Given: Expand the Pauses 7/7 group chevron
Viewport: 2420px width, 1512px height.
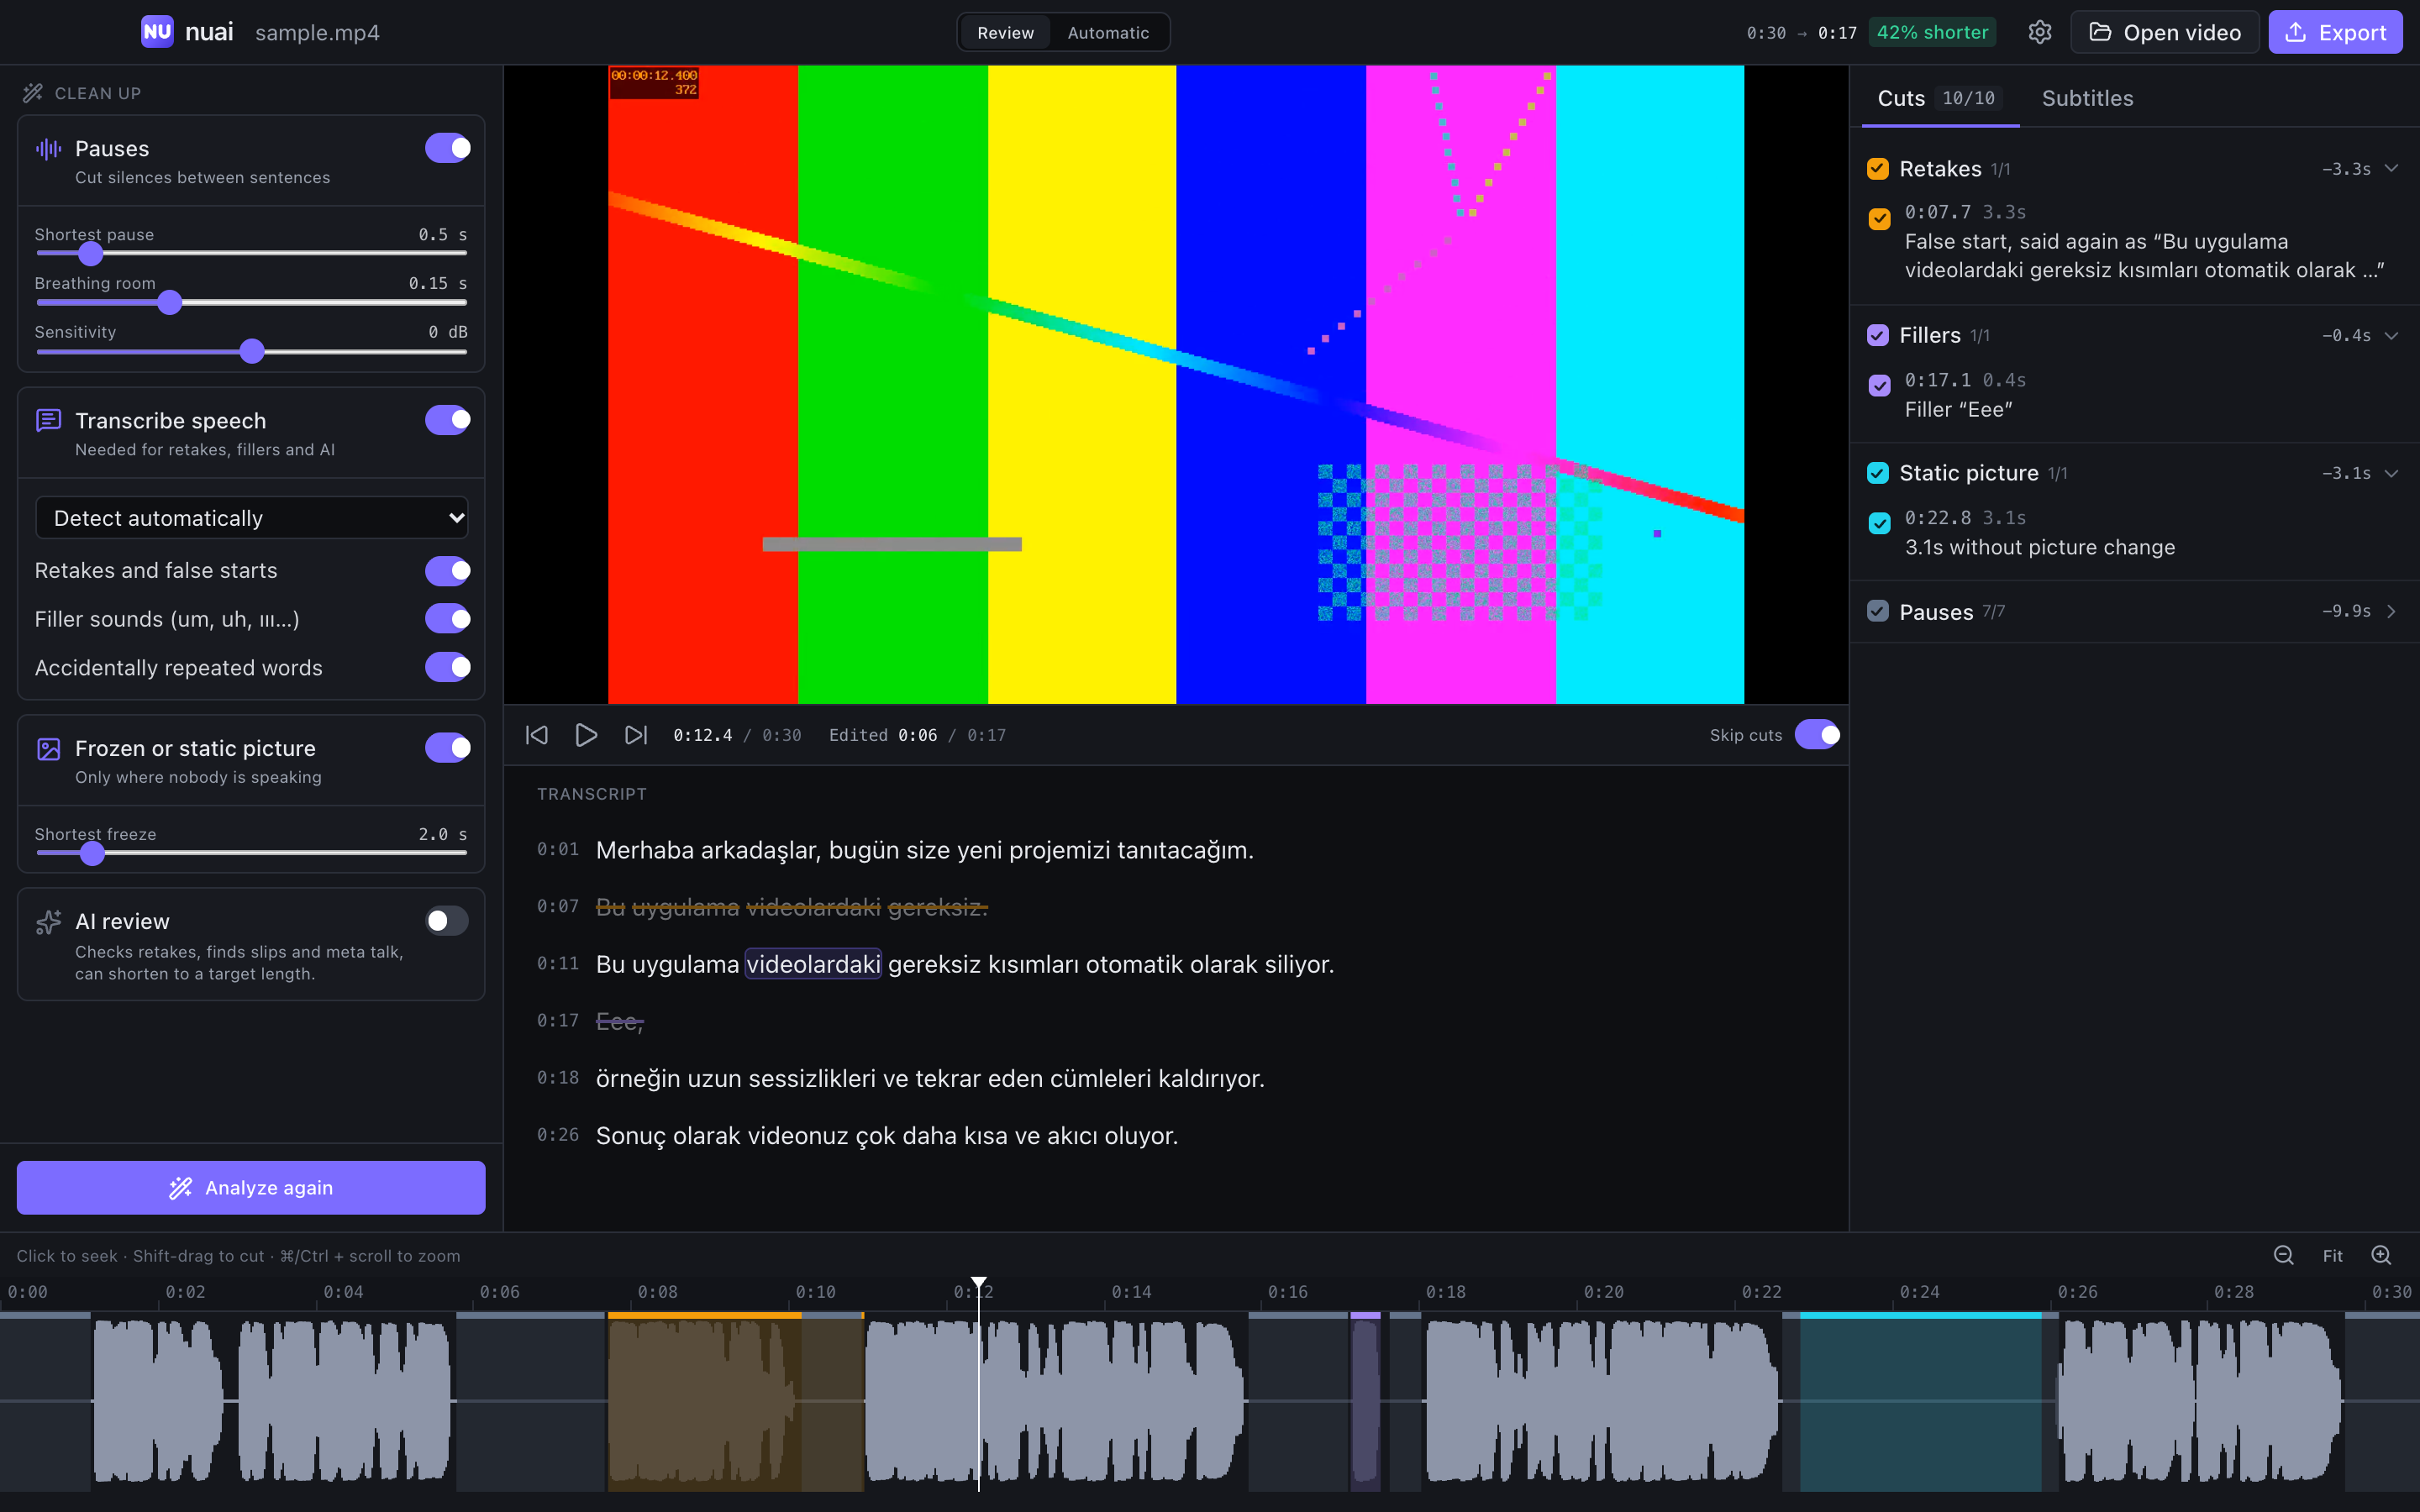Looking at the screenshot, I should click(2392, 611).
